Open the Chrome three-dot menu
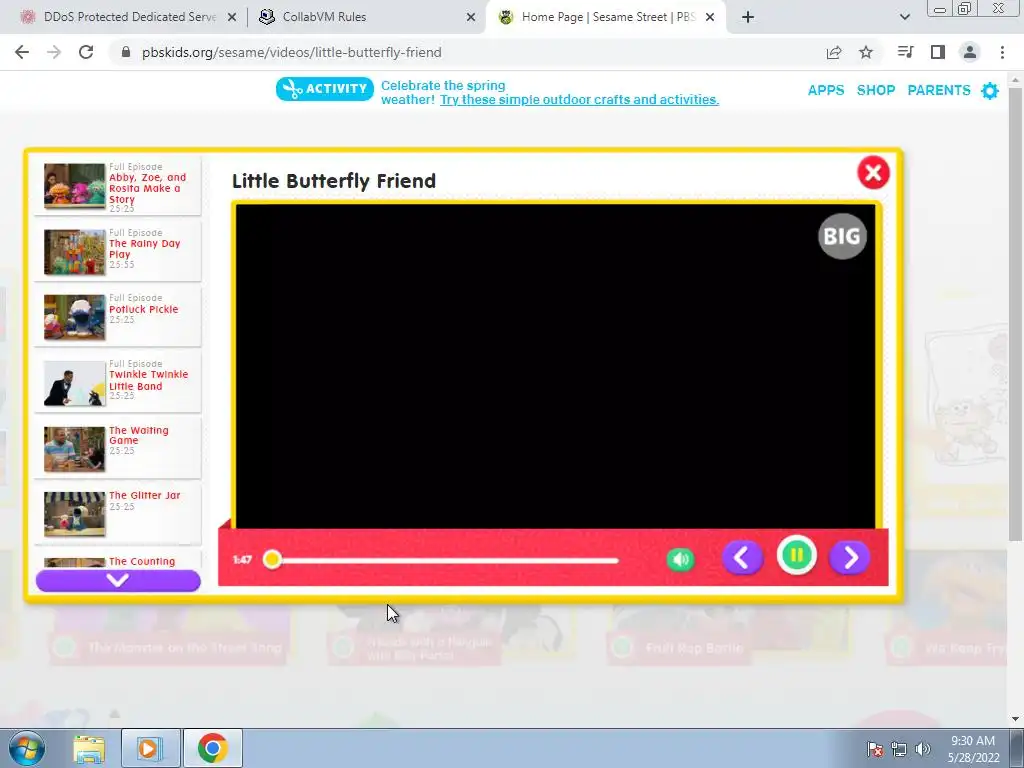This screenshot has height=768, width=1024. (1002, 52)
